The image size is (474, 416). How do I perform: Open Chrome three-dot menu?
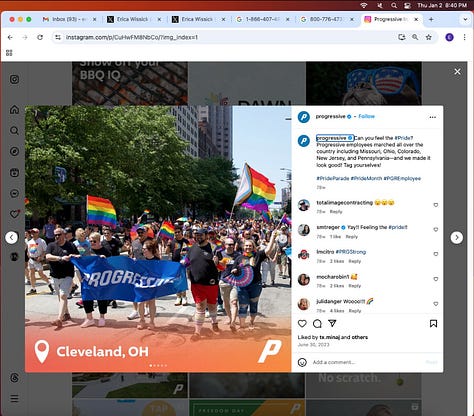click(x=465, y=37)
